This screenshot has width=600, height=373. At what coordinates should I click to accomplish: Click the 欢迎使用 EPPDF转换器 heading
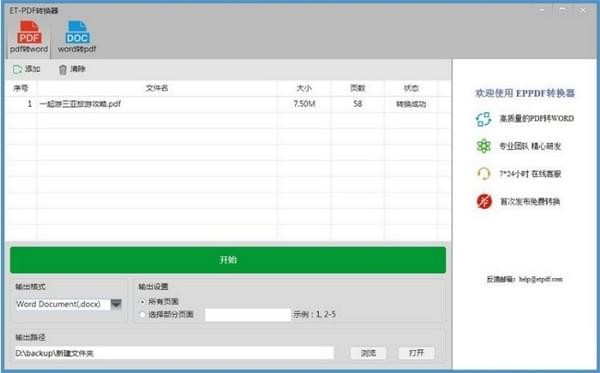coord(525,93)
